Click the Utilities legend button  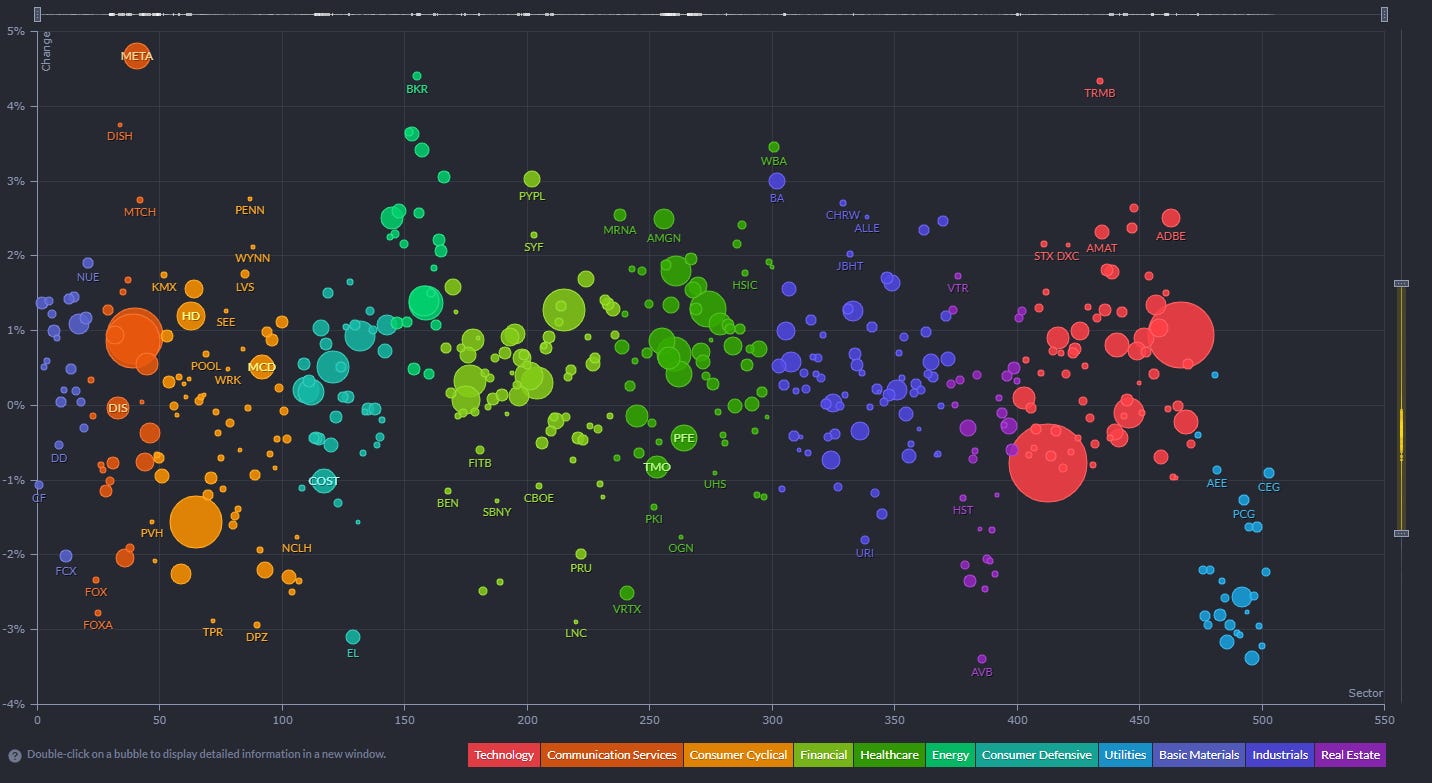[x=1125, y=755]
